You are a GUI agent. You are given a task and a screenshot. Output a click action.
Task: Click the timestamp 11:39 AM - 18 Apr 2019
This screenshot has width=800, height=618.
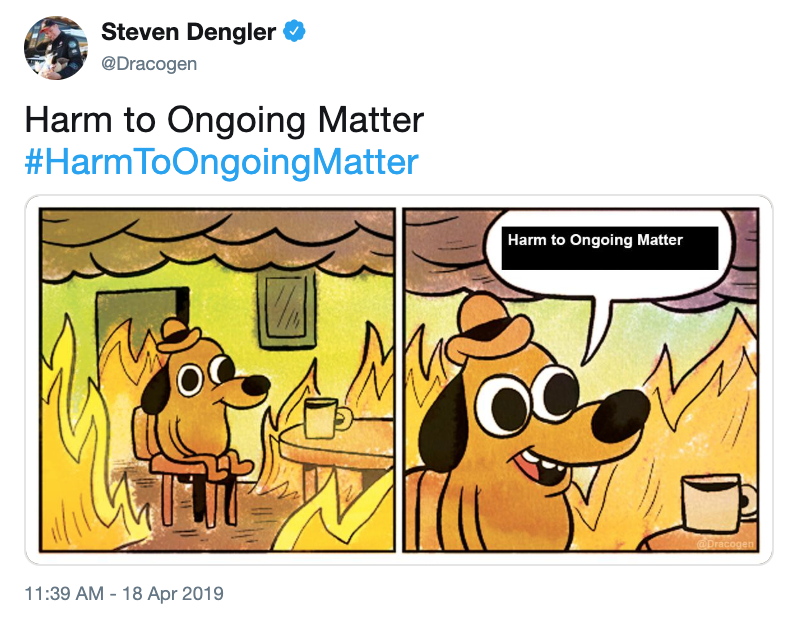pos(125,594)
